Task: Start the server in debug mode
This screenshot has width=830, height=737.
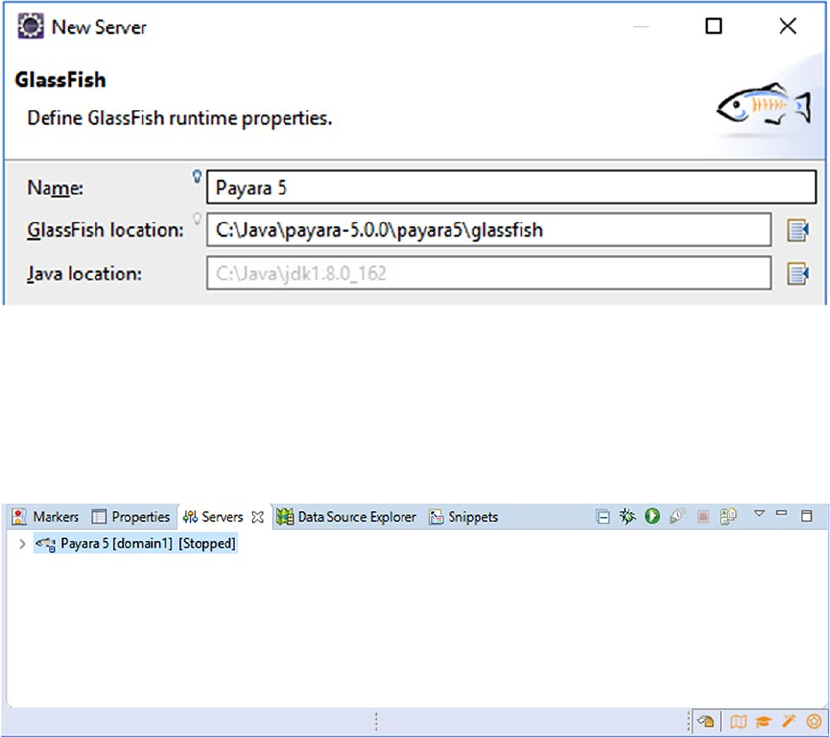Action: [x=627, y=516]
